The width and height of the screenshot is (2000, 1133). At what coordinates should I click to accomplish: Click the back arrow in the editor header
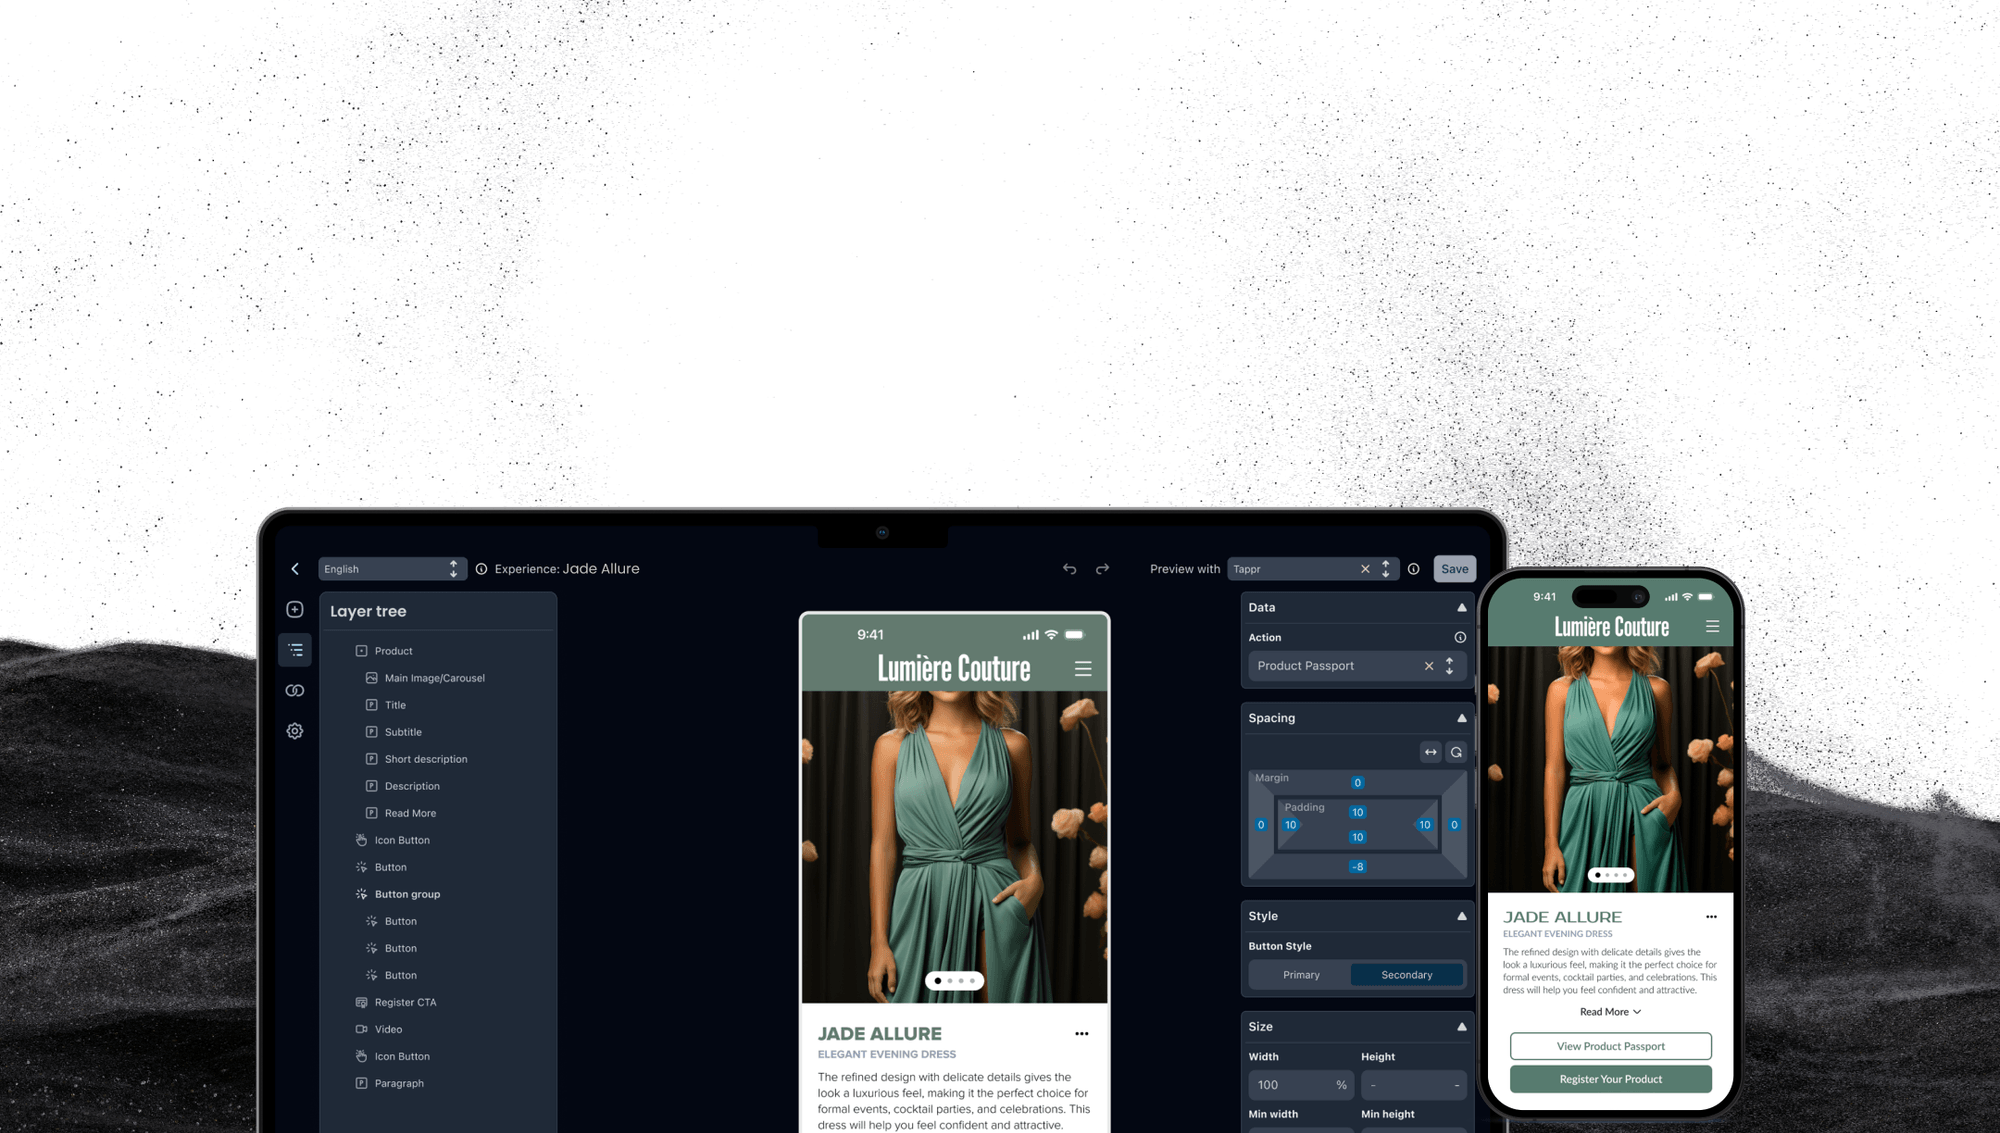[x=295, y=569]
